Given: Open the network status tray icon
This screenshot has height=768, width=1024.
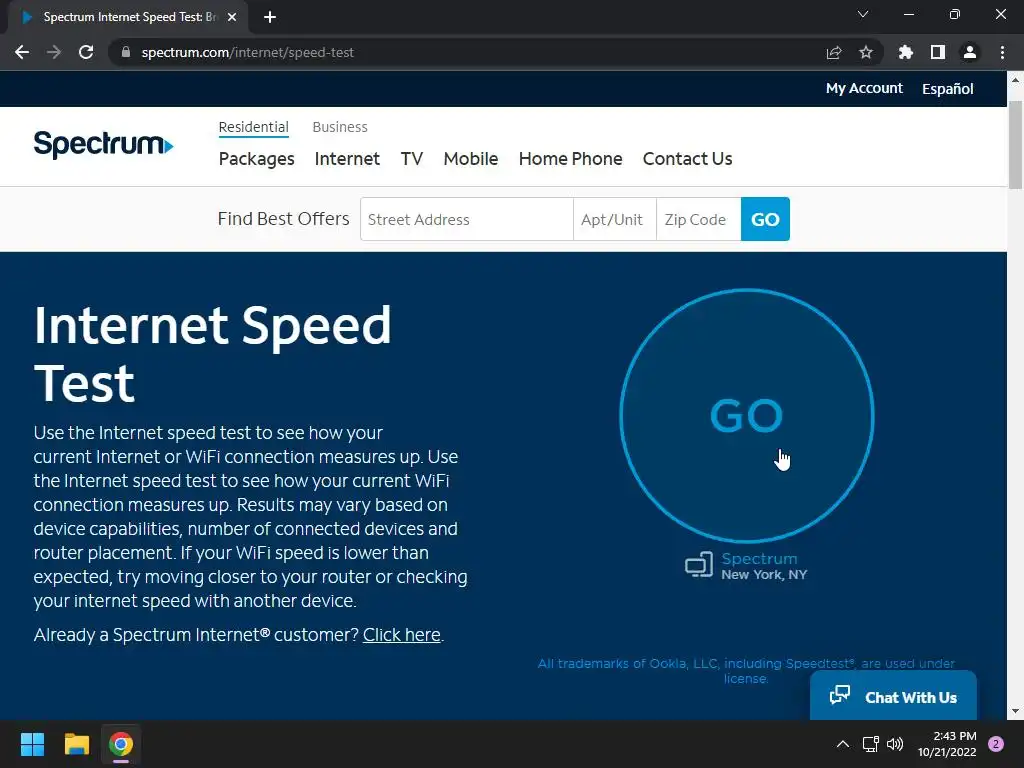Looking at the screenshot, I should [871, 744].
